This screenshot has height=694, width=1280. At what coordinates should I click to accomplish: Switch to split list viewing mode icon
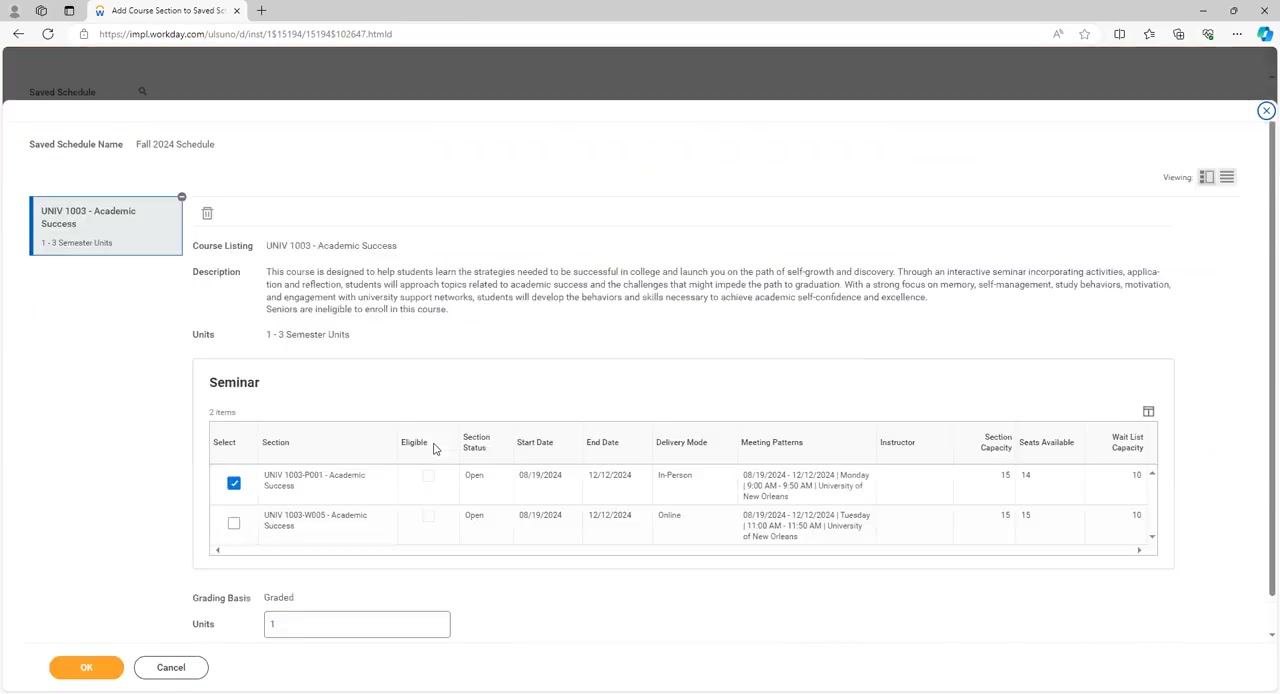click(x=1207, y=177)
